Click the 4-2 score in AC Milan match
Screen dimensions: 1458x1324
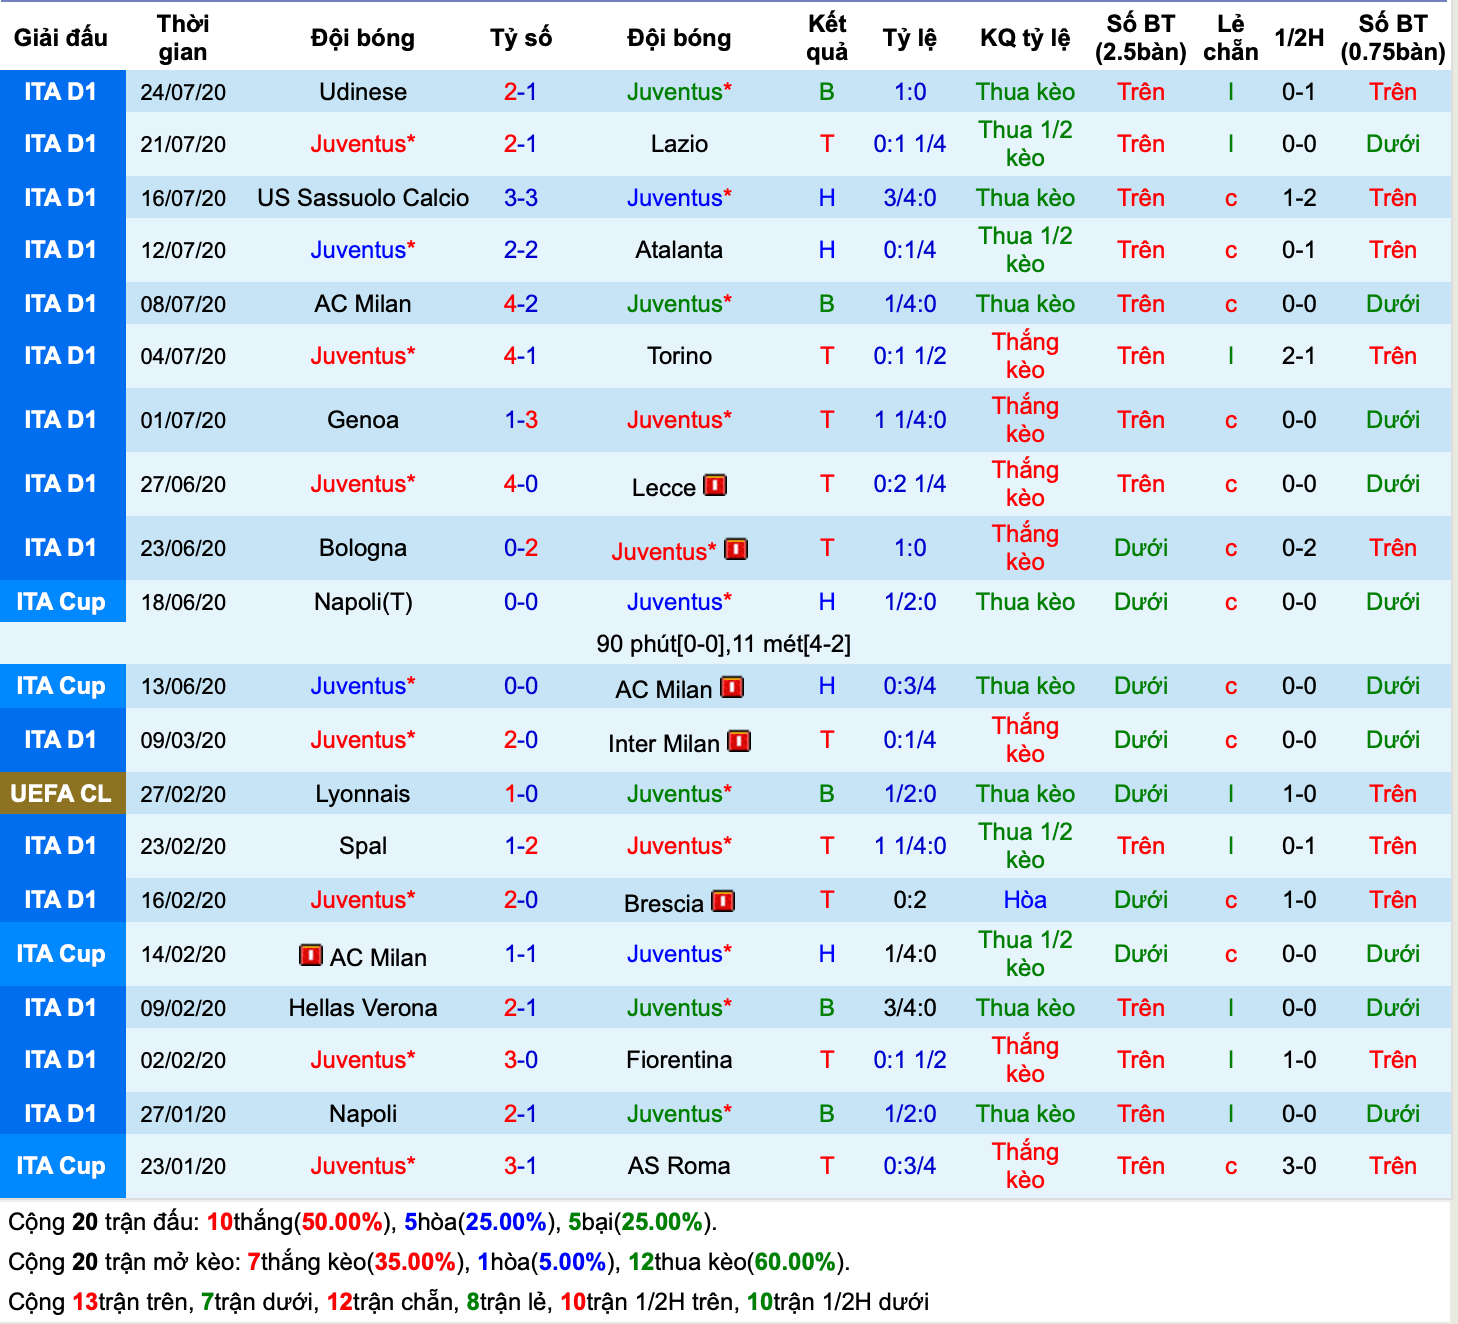point(521,304)
